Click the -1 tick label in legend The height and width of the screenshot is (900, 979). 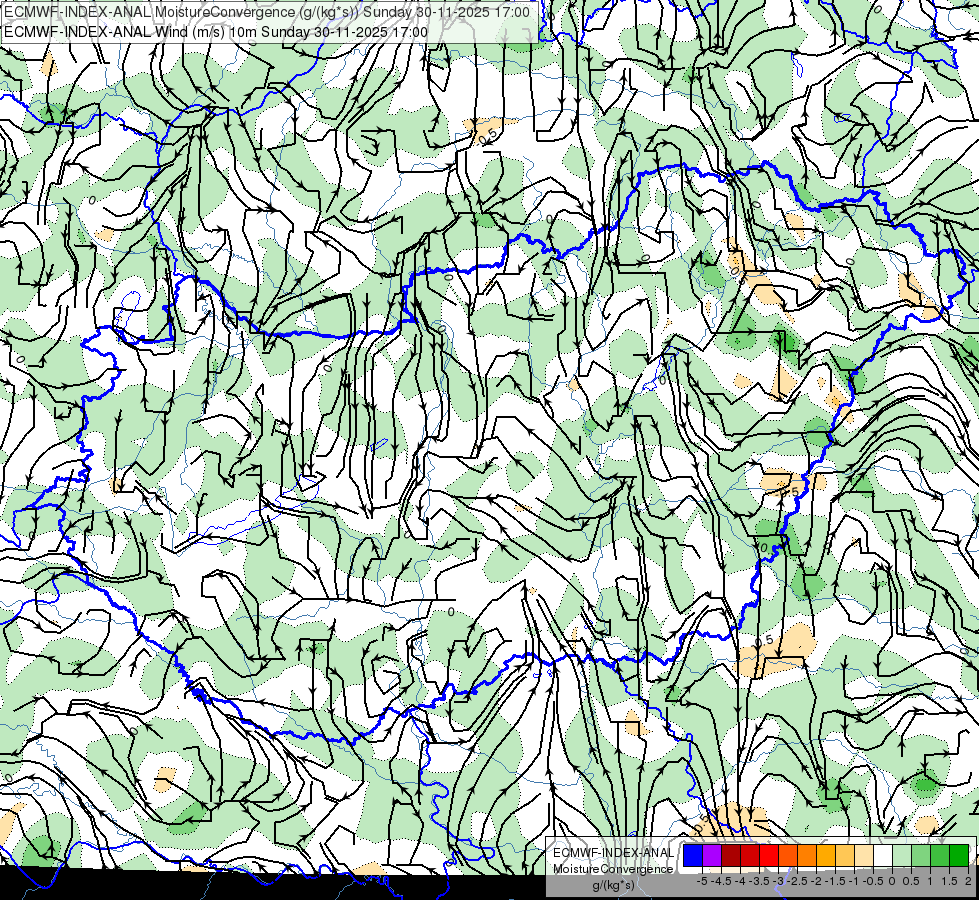point(854,881)
